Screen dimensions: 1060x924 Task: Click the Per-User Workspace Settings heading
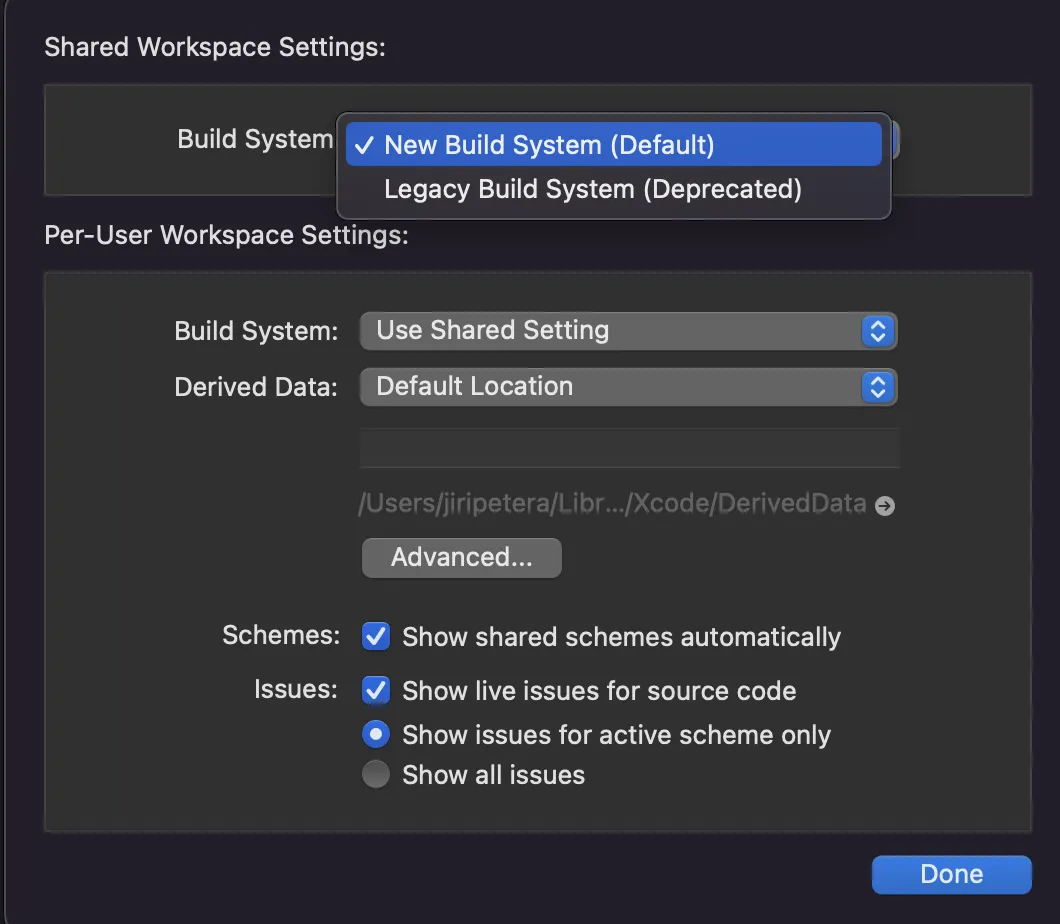[x=226, y=235]
